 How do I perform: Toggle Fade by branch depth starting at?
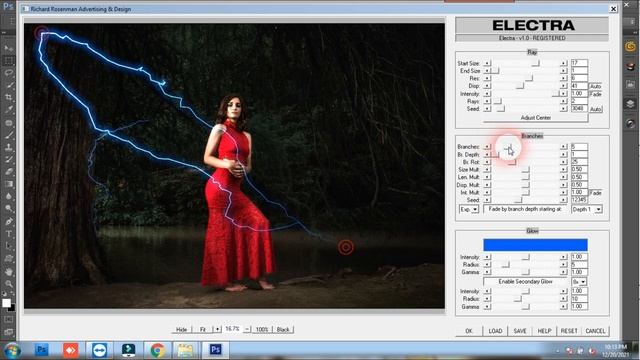point(525,209)
